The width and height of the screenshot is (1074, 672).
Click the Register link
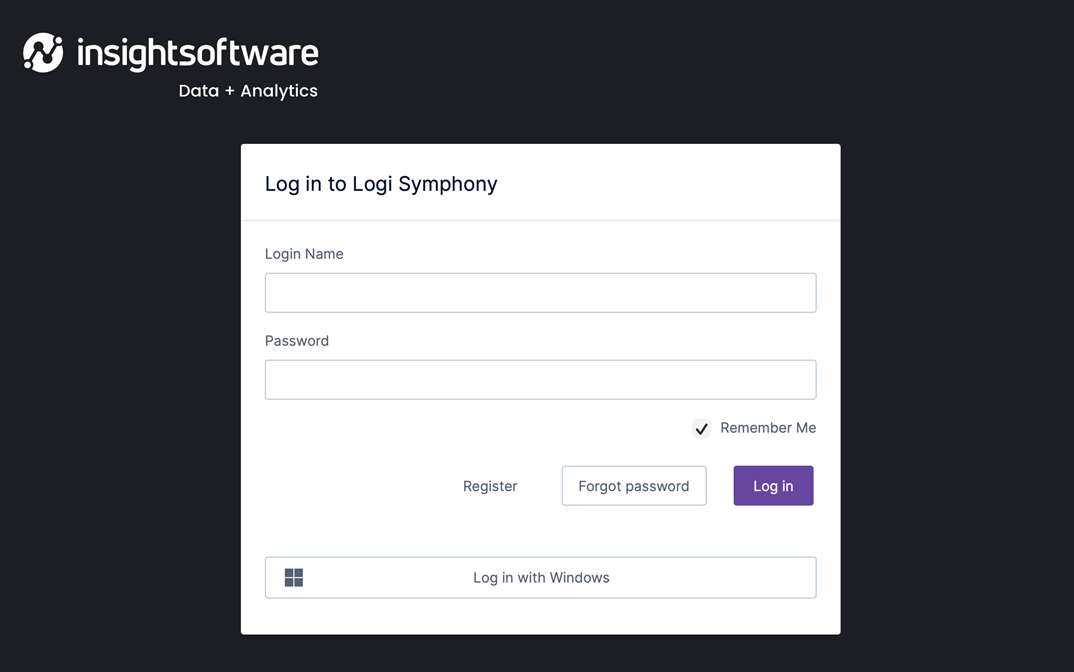pyautogui.click(x=490, y=486)
